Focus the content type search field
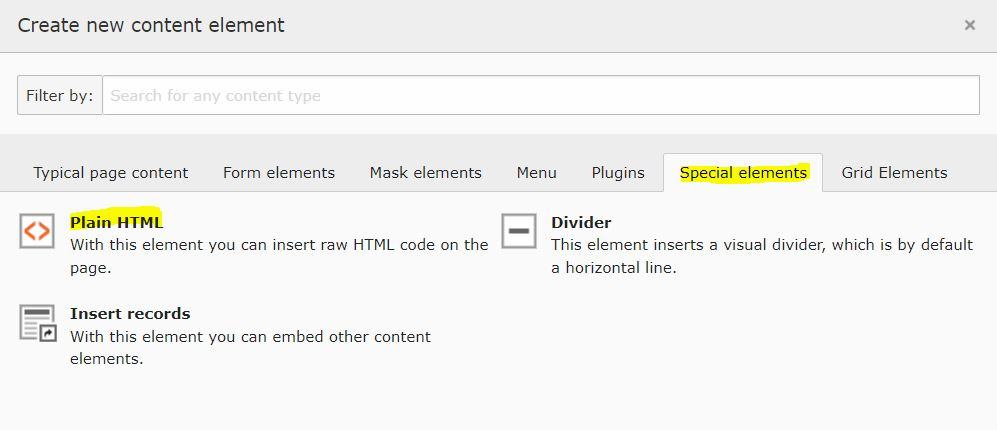This screenshot has height=430, width=997. tap(540, 96)
